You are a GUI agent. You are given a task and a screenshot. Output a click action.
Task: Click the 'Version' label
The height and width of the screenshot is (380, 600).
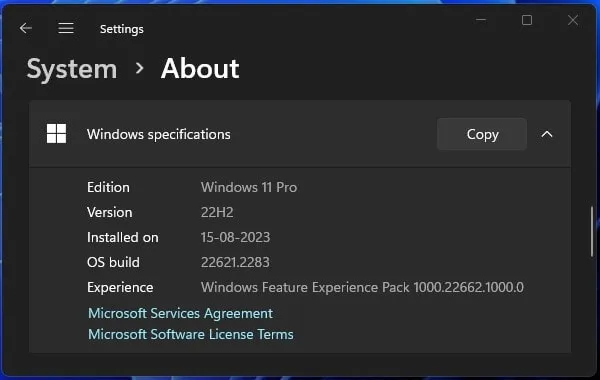pyautogui.click(x=109, y=212)
